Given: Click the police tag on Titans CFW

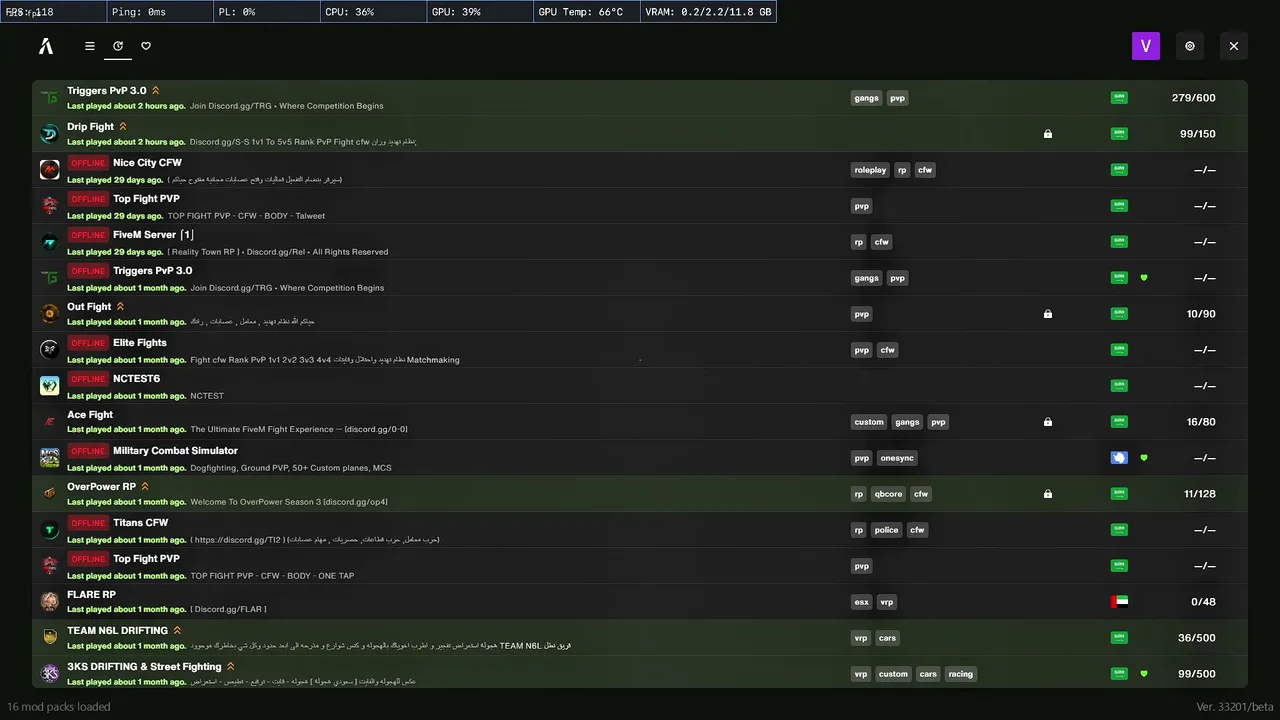Looking at the screenshot, I should point(887,530).
